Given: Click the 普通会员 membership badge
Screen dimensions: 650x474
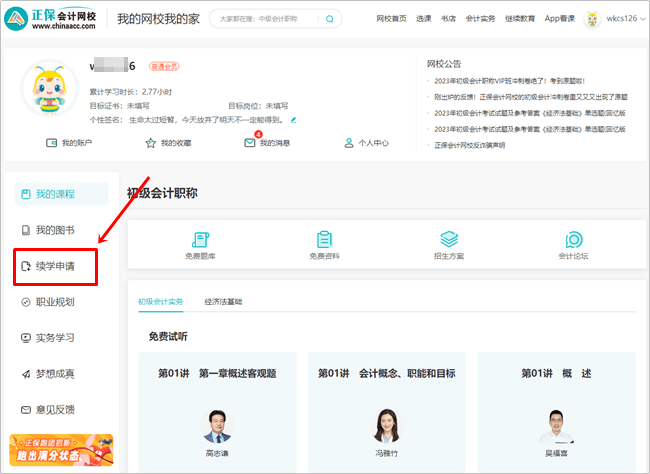Looking at the screenshot, I should (x=164, y=66).
